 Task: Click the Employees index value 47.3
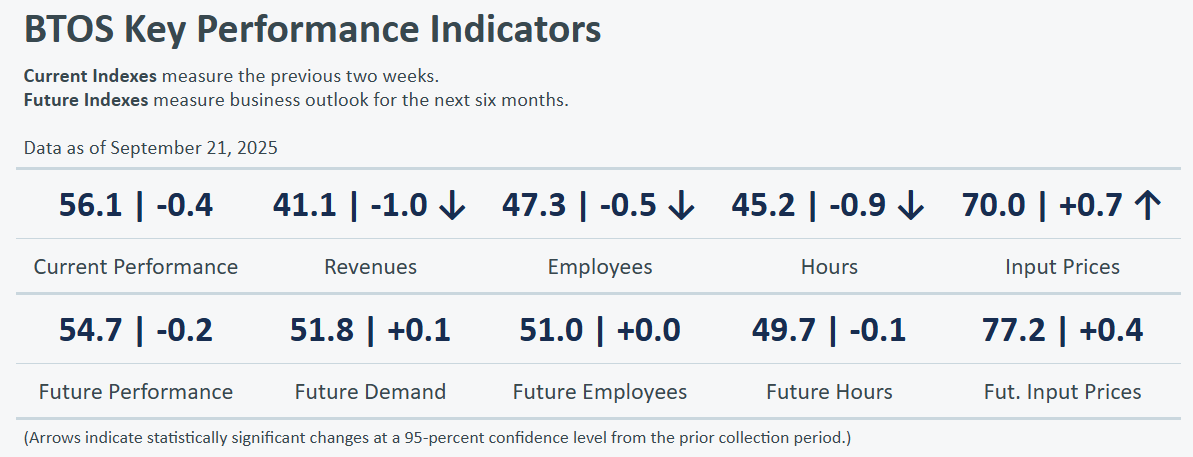pos(535,206)
